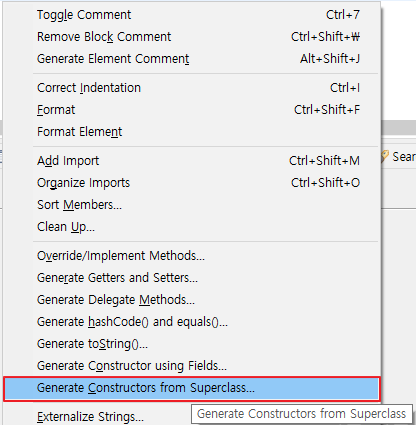Image resolution: width=416 pixels, height=425 pixels.
Task: Choose Generate Getters and Setters
Action: [x=192, y=278]
